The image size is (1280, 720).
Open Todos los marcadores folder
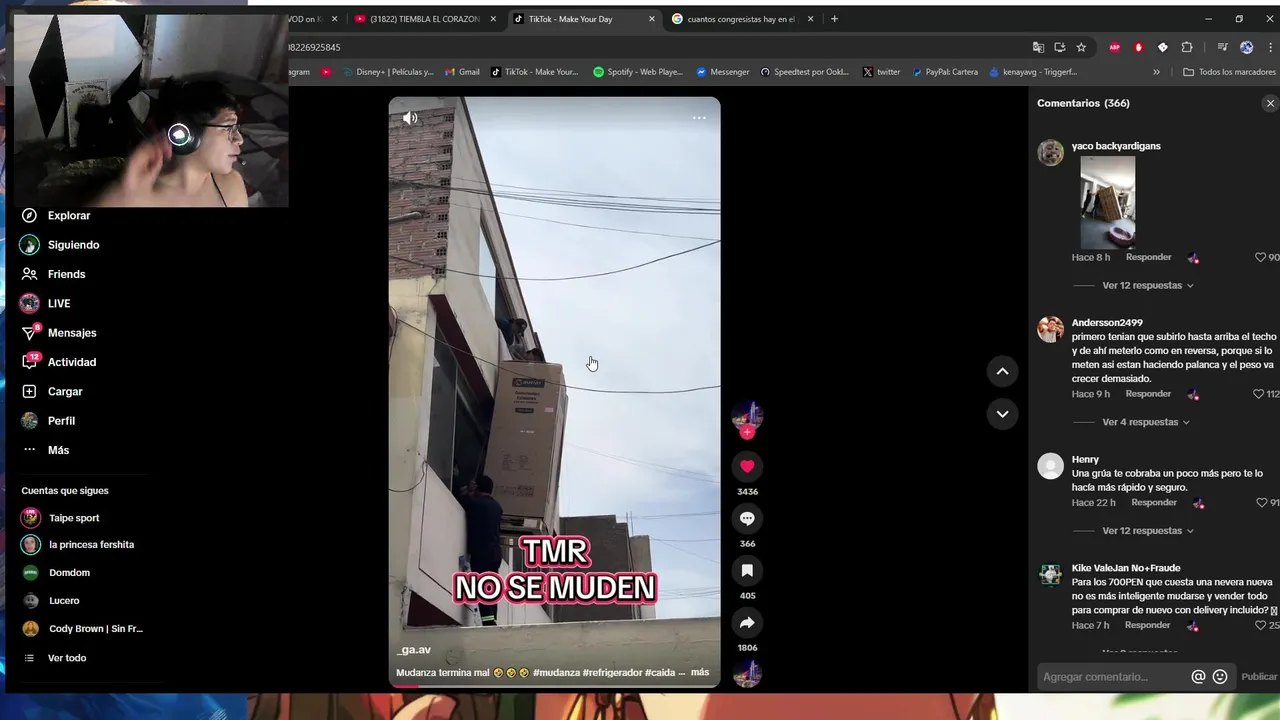click(x=1229, y=72)
